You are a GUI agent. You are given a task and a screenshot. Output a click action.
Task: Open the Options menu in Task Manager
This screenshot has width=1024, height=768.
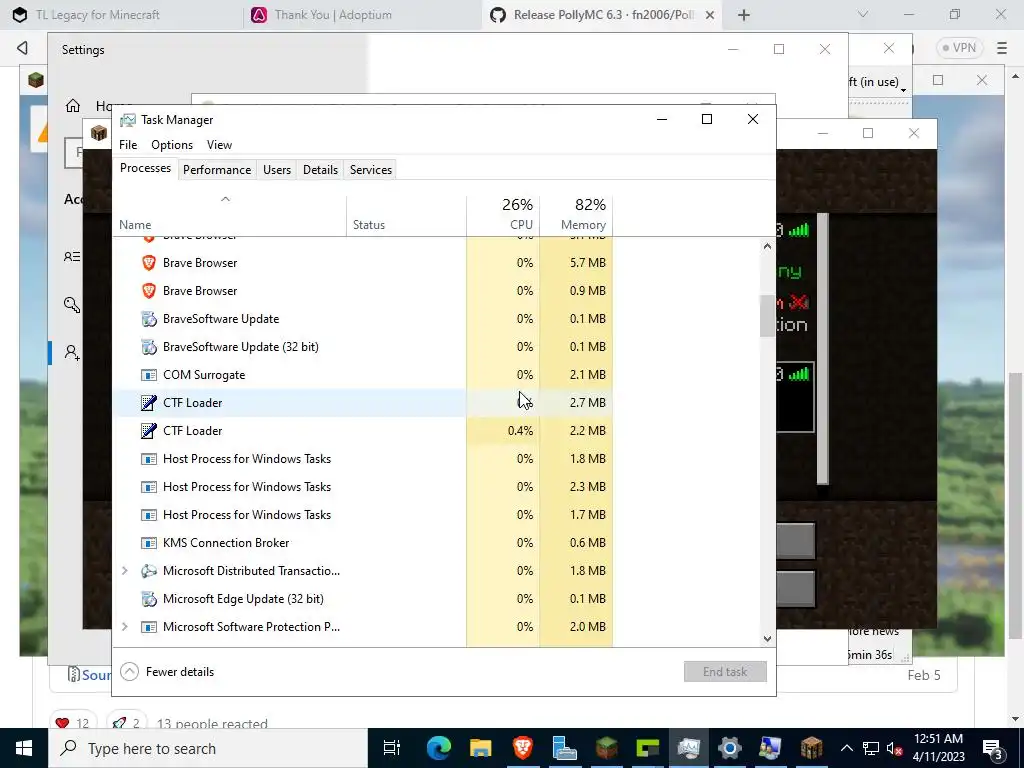click(172, 145)
